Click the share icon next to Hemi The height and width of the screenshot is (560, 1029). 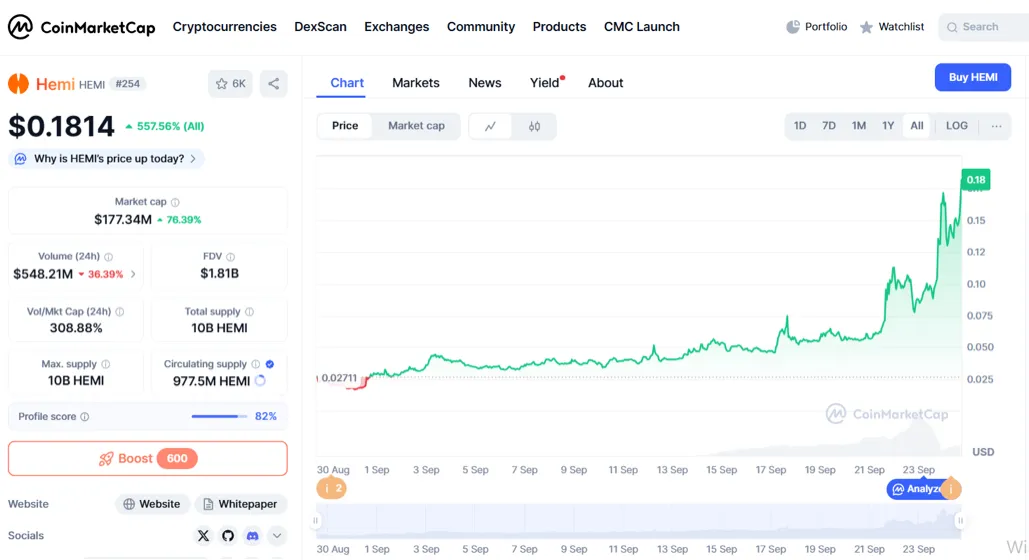click(x=273, y=84)
